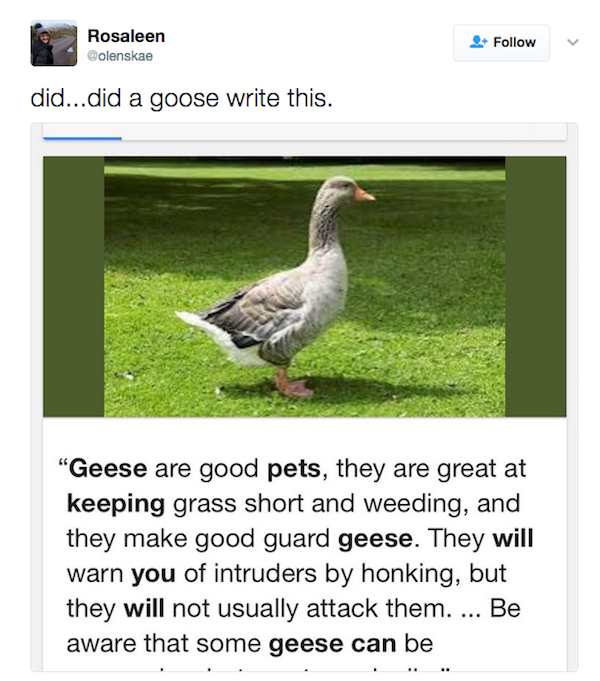Open the tweet options chevron menu
This screenshot has width=600, height=681.
[x=573, y=42]
